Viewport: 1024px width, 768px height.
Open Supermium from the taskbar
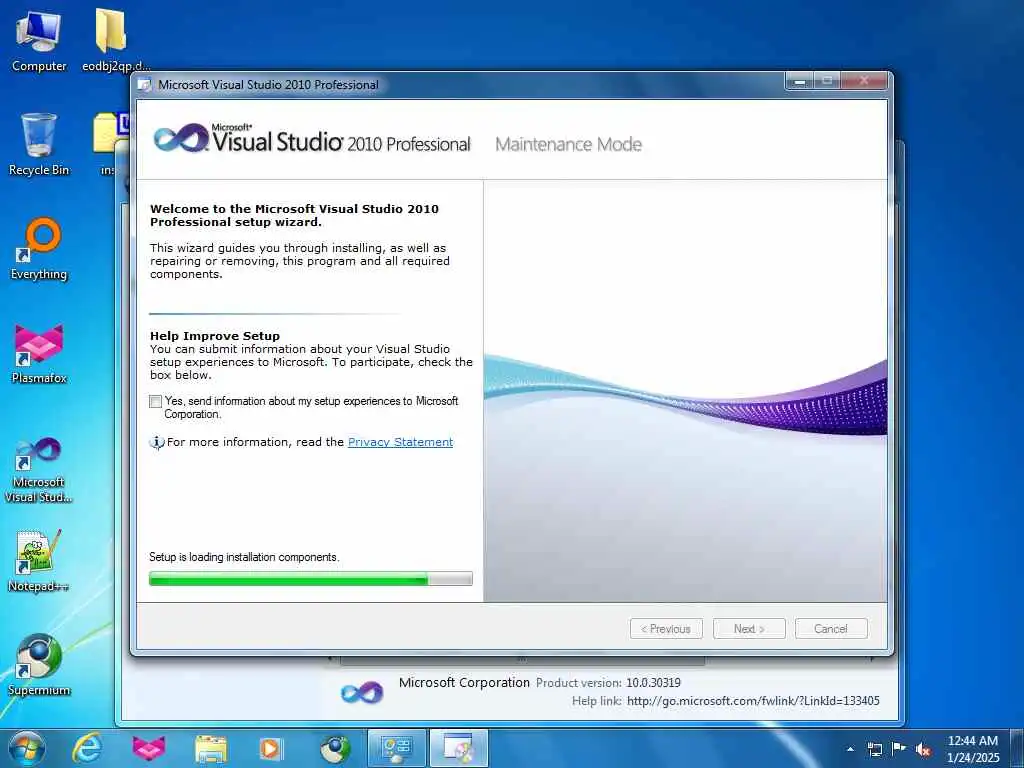[335, 748]
